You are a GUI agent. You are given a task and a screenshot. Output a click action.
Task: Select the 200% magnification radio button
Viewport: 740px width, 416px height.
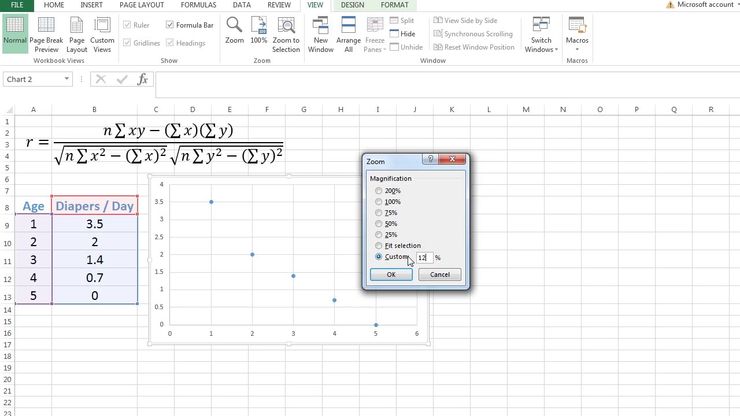coord(377,190)
